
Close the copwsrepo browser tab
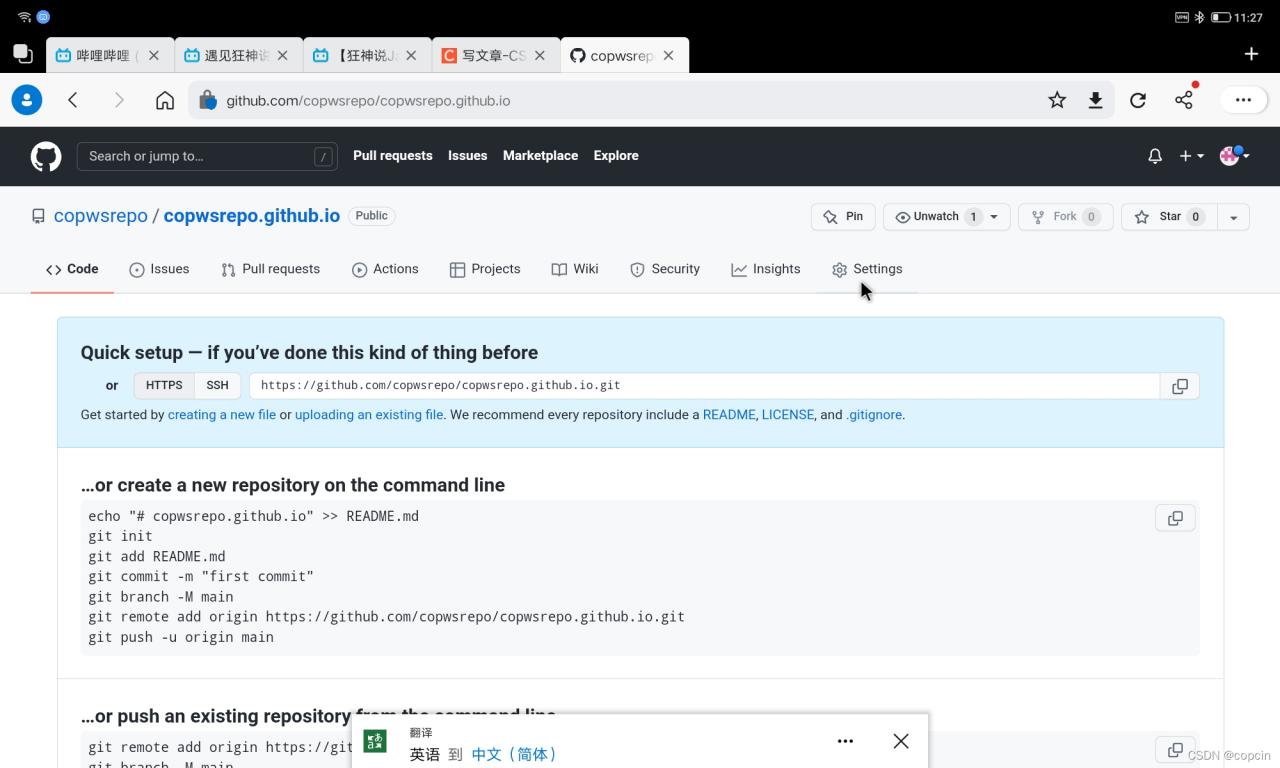click(669, 56)
